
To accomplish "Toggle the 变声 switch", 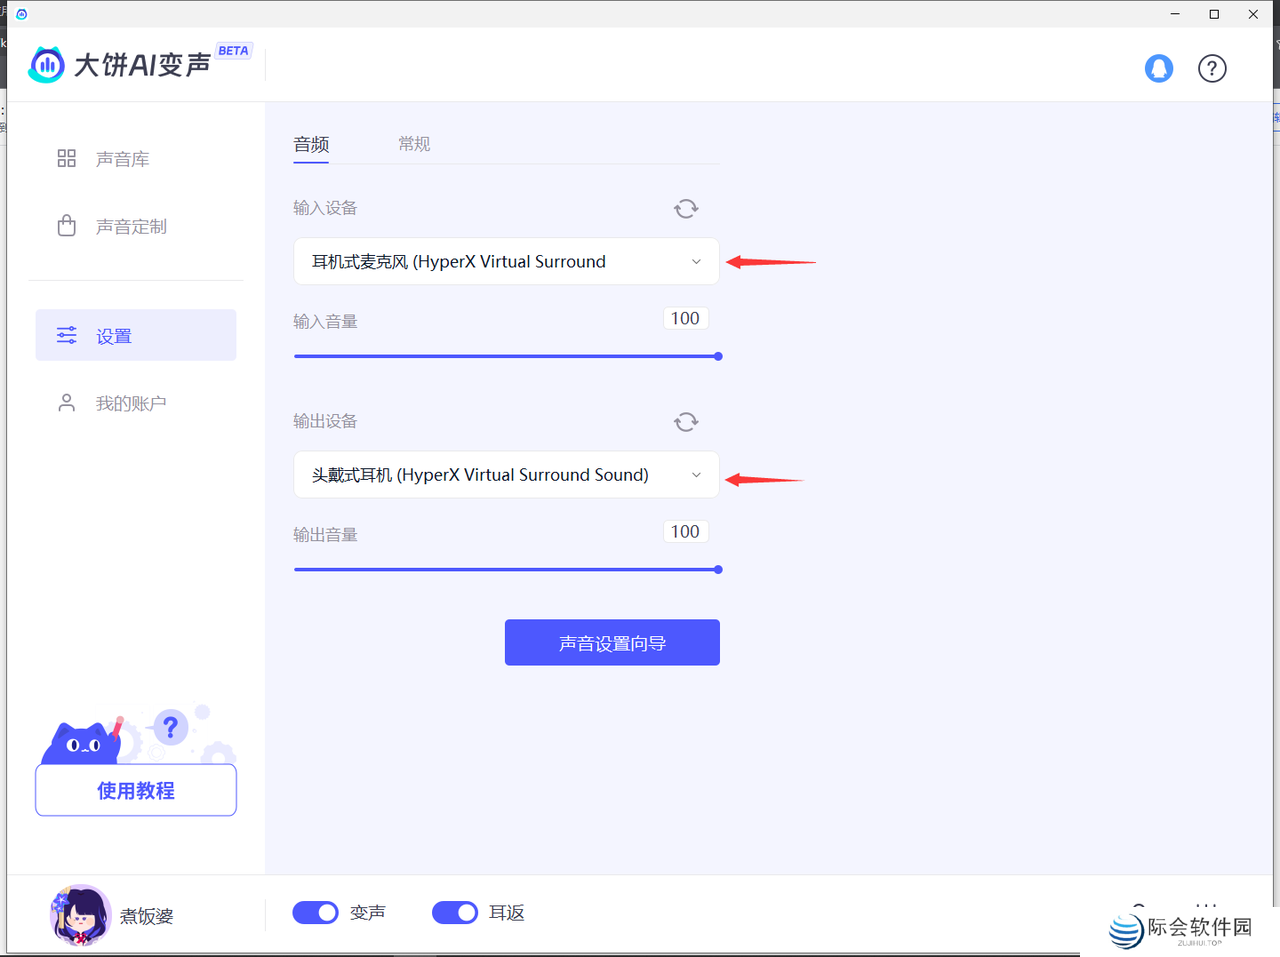I will [315, 912].
